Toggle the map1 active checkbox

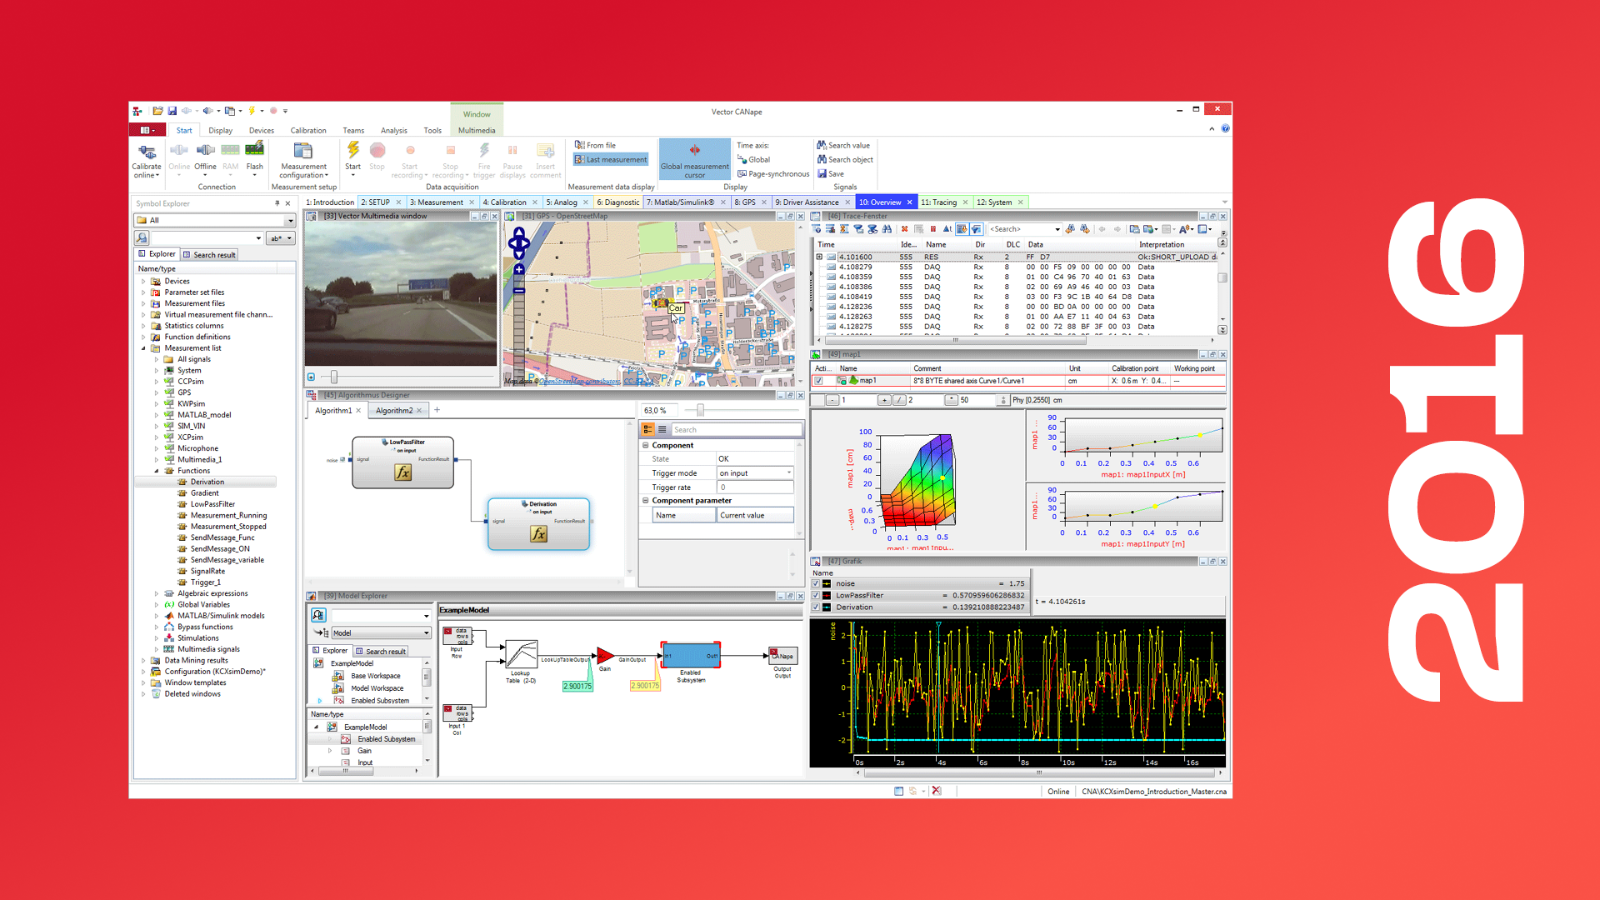point(819,381)
